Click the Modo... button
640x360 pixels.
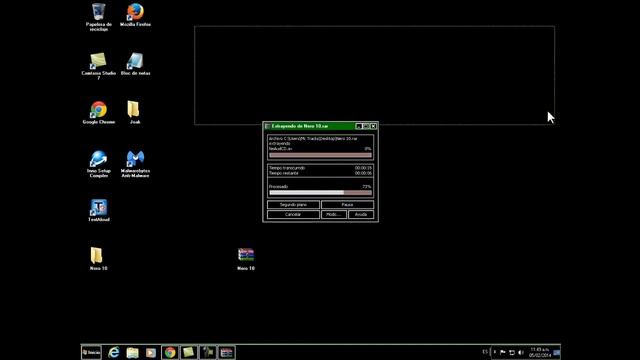[333, 214]
